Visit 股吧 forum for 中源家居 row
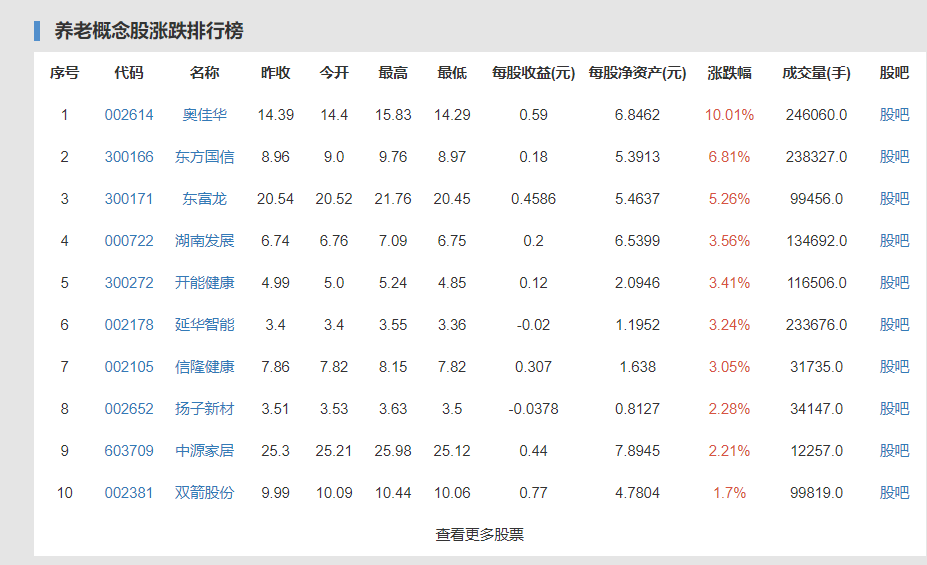This screenshot has width=927, height=565. [894, 450]
